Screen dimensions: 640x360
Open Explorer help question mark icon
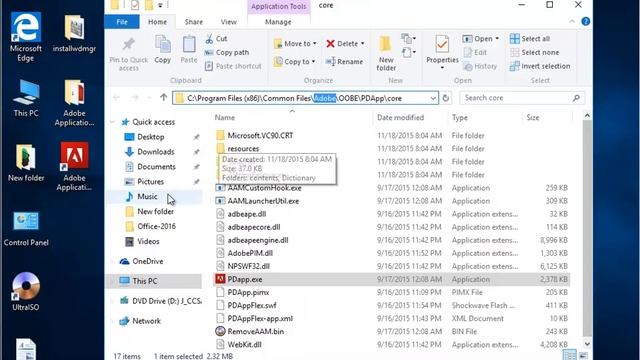tap(586, 22)
